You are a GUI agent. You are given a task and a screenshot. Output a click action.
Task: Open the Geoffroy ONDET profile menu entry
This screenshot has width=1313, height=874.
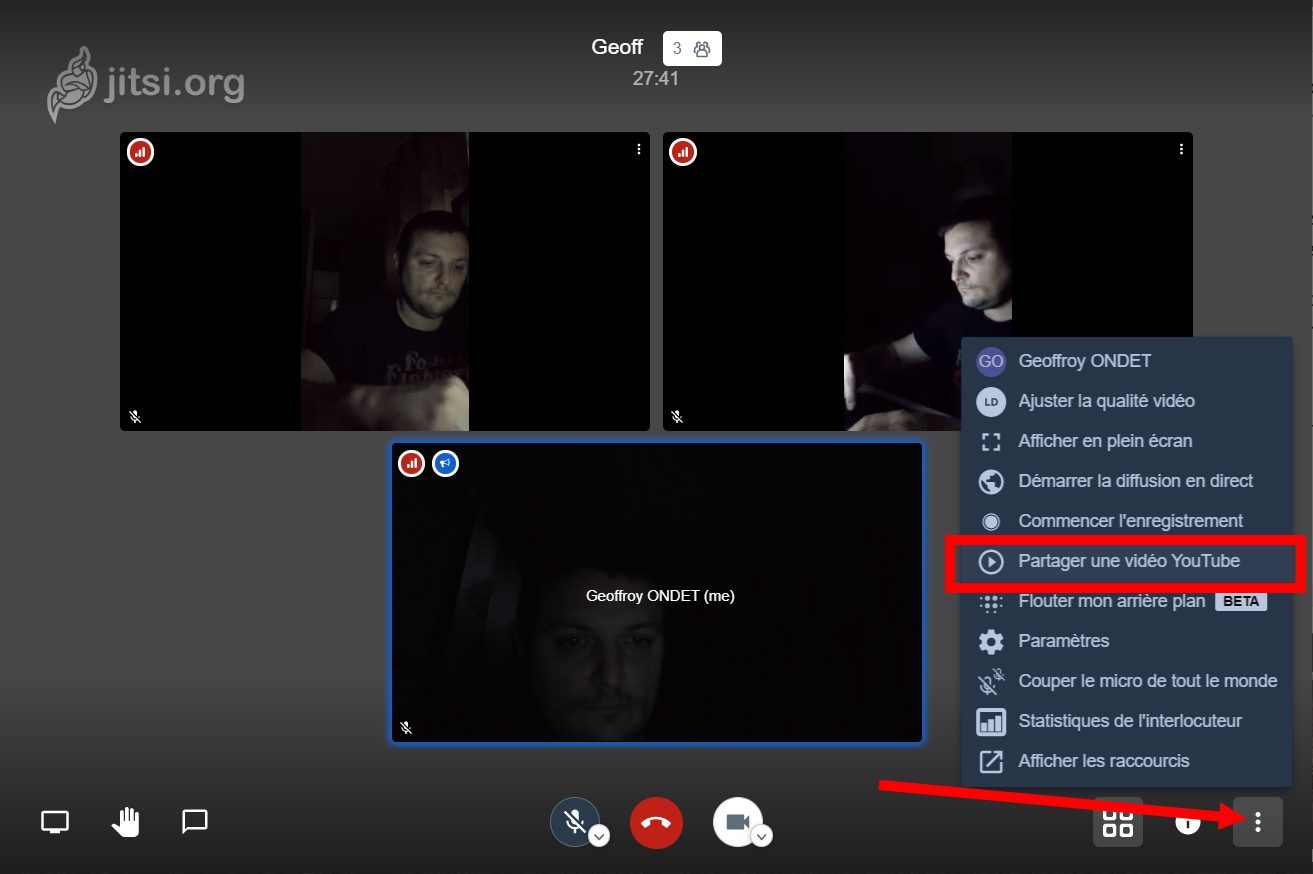(x=1126, y=361)
